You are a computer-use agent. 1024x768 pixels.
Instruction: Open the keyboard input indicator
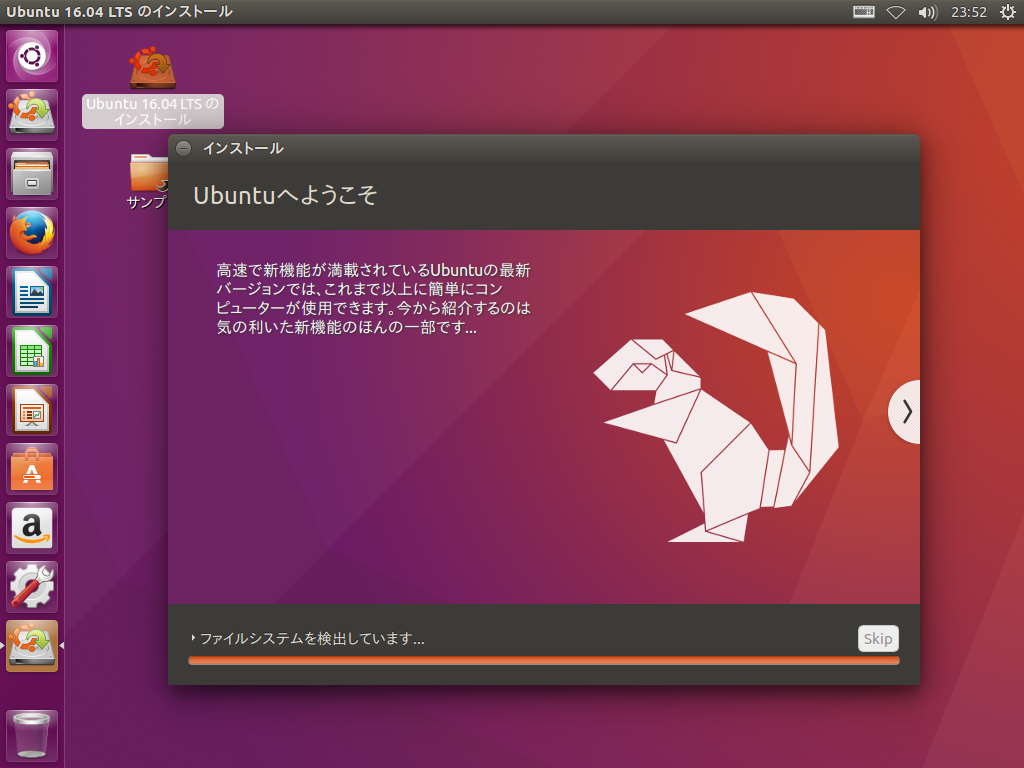coord(863,12)
